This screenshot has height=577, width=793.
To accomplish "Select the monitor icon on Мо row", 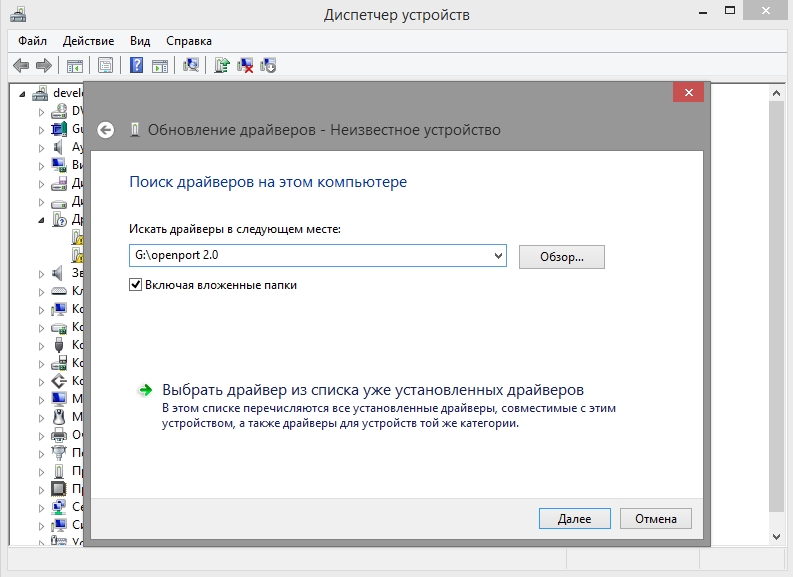I will (x=59, y=399).
